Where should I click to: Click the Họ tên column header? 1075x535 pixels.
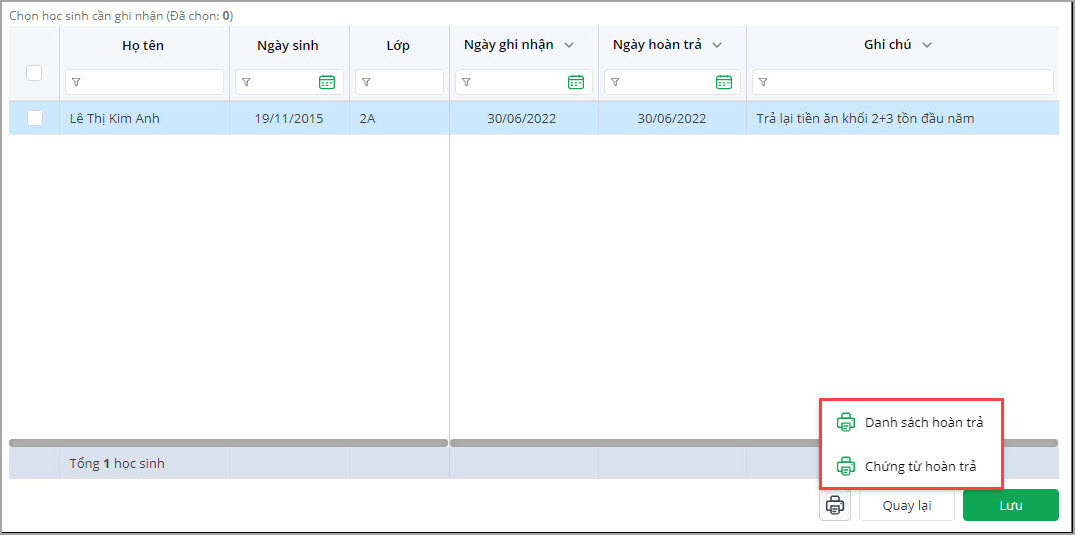pyautogui.click(x=143, y=46)
